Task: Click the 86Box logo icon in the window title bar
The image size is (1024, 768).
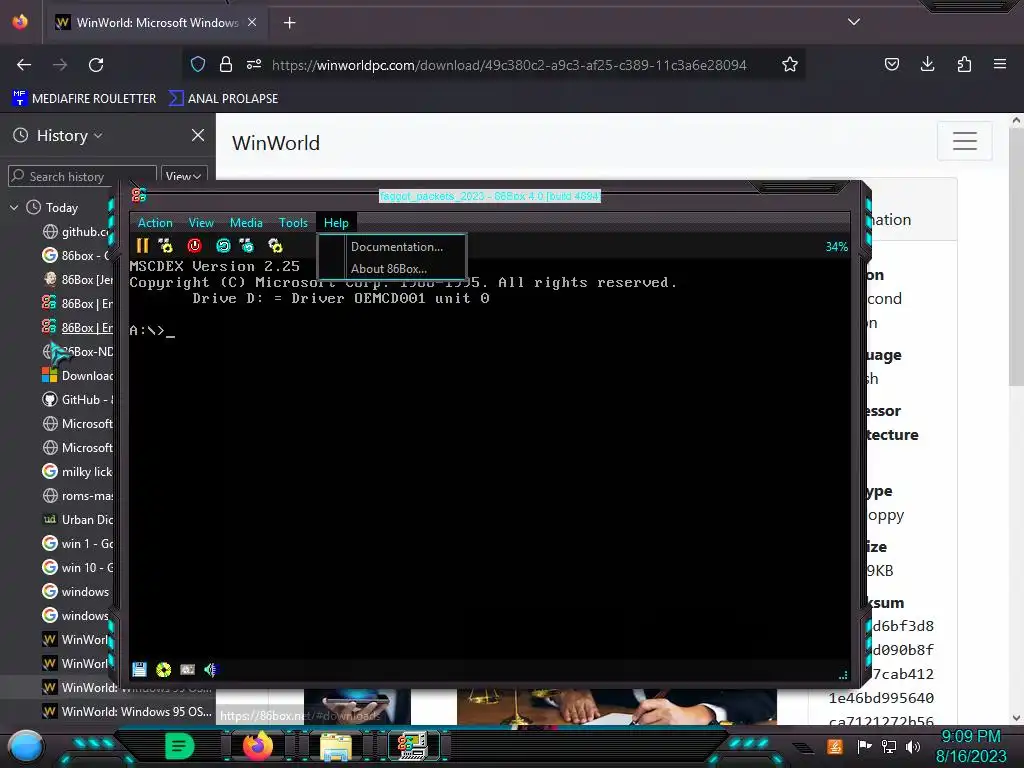Action: pos(139,195)
